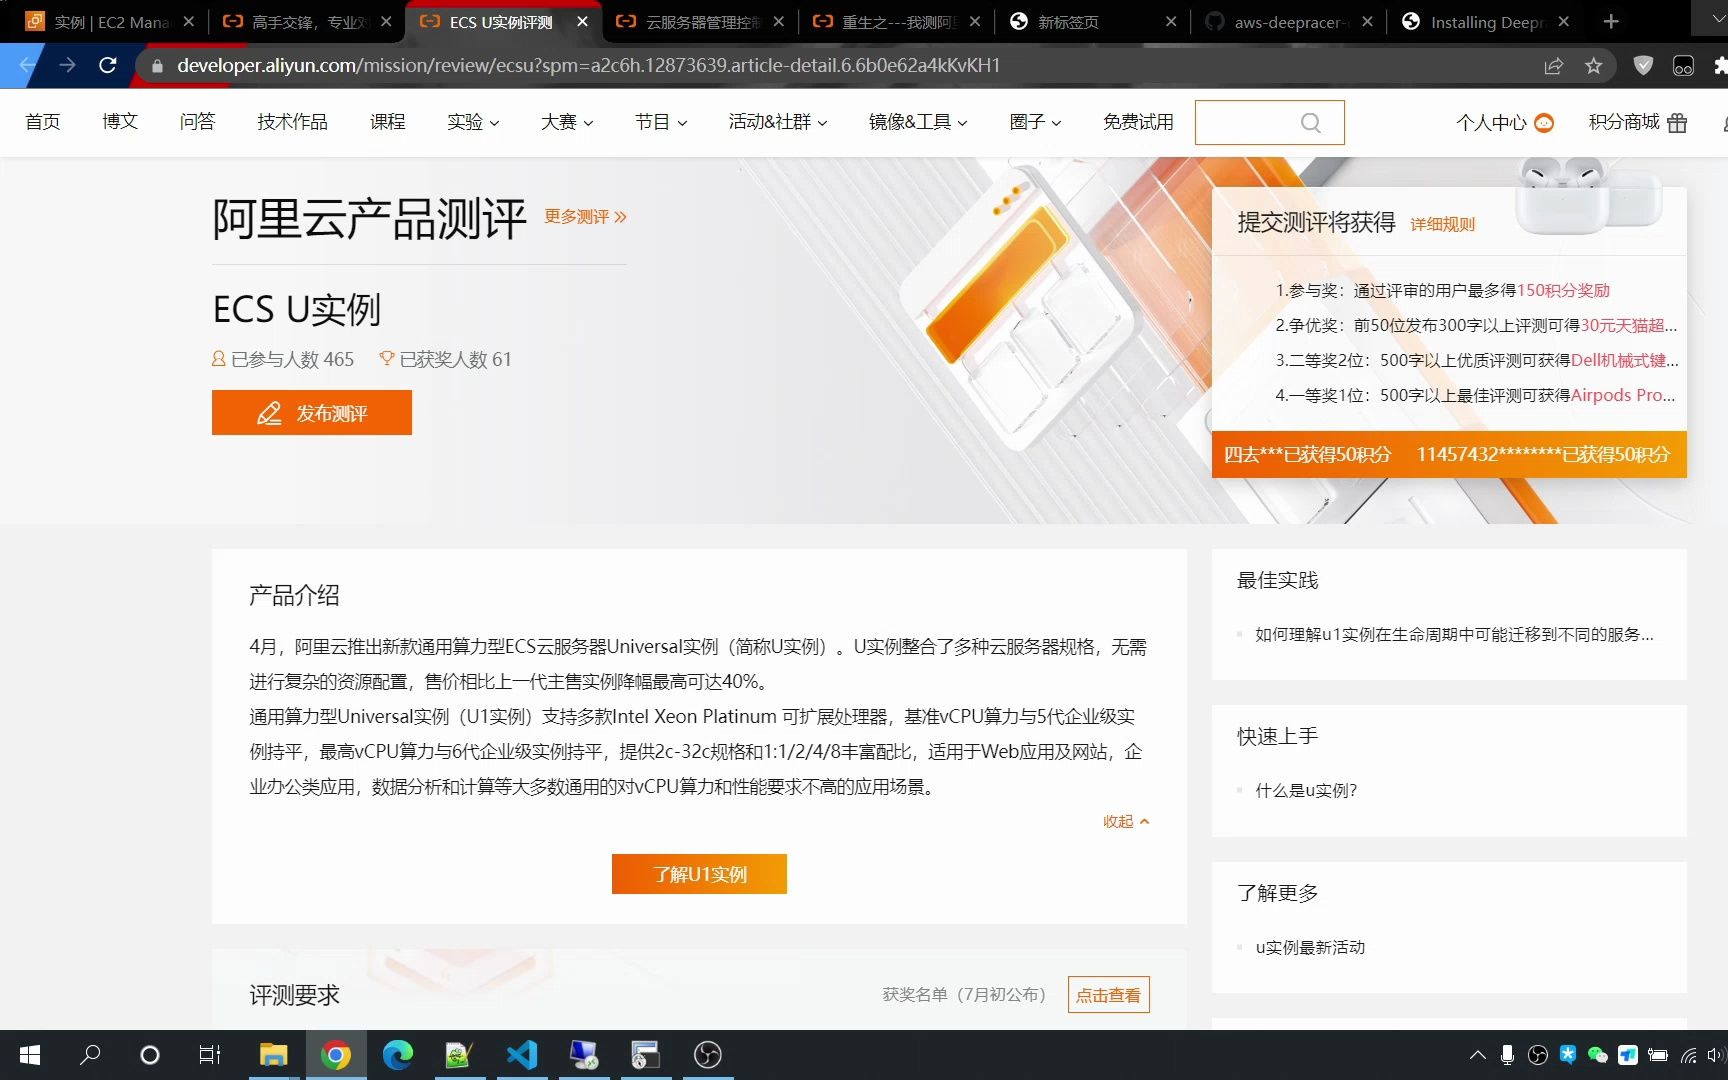Image resolution: width=1728 pixels, height=1080 pixels.
Task: Open the u实例最新活动 link
Action: (1310, 947)
